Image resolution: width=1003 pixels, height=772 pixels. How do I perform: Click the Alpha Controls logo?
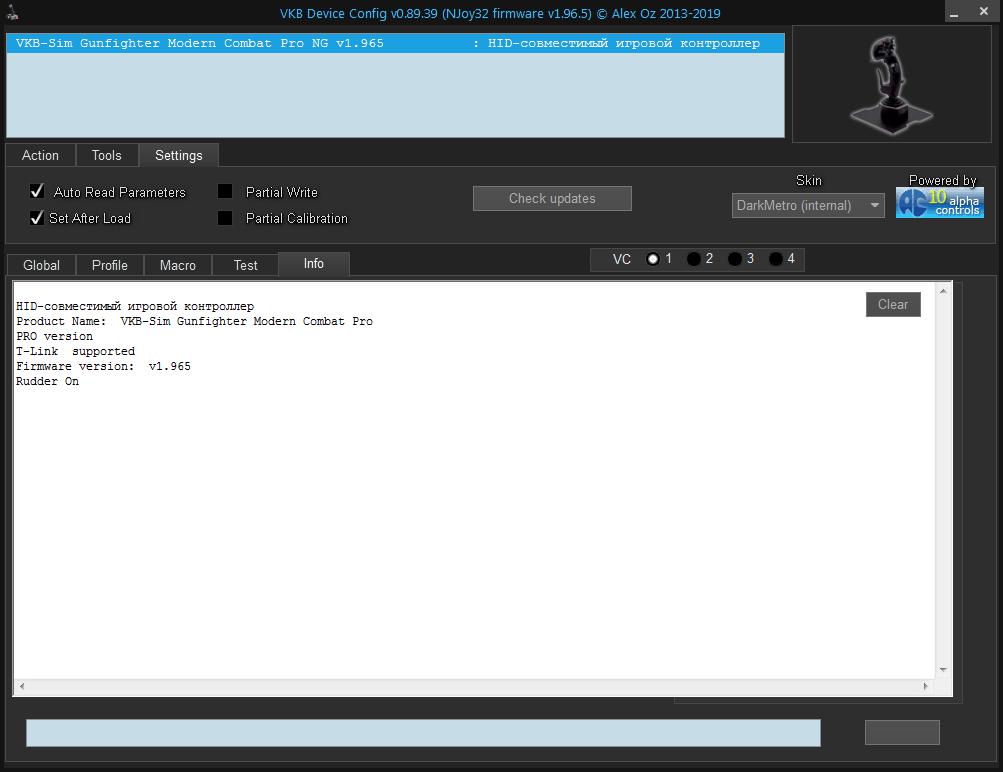pyautogui.click(x=939, y=203)
